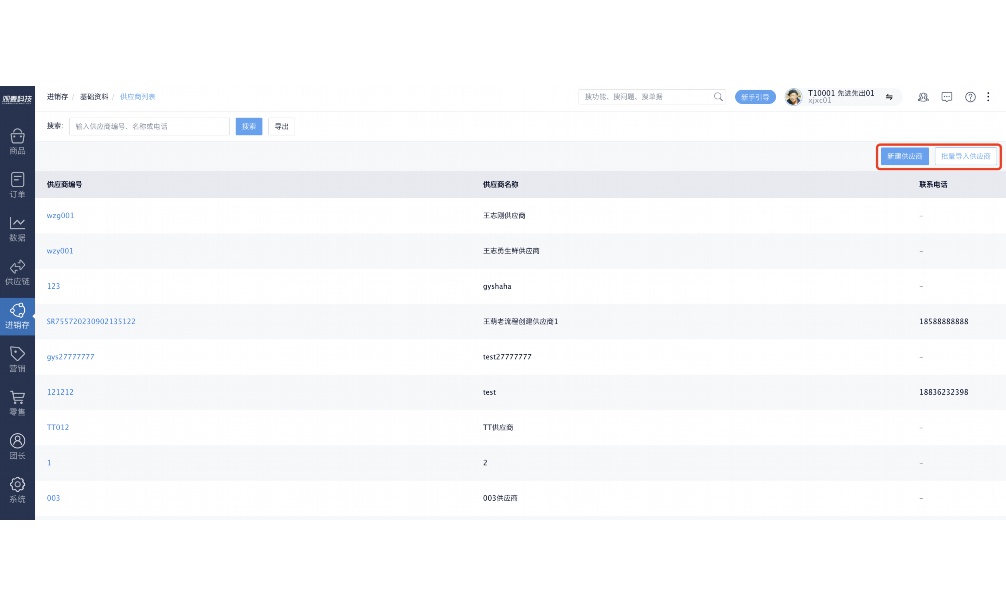Go to 订单 (Orders) in the sidebar
The height and width of the screenshot is (606, 1006).
click(17, 184)
